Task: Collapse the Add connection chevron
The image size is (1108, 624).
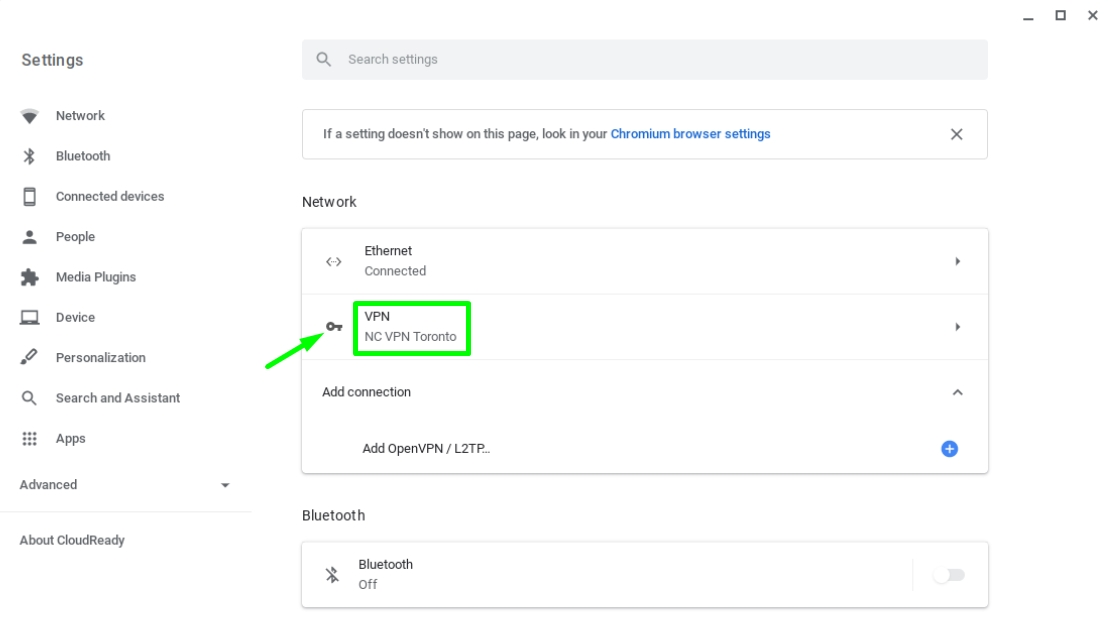Action: (x=957, y=392)
